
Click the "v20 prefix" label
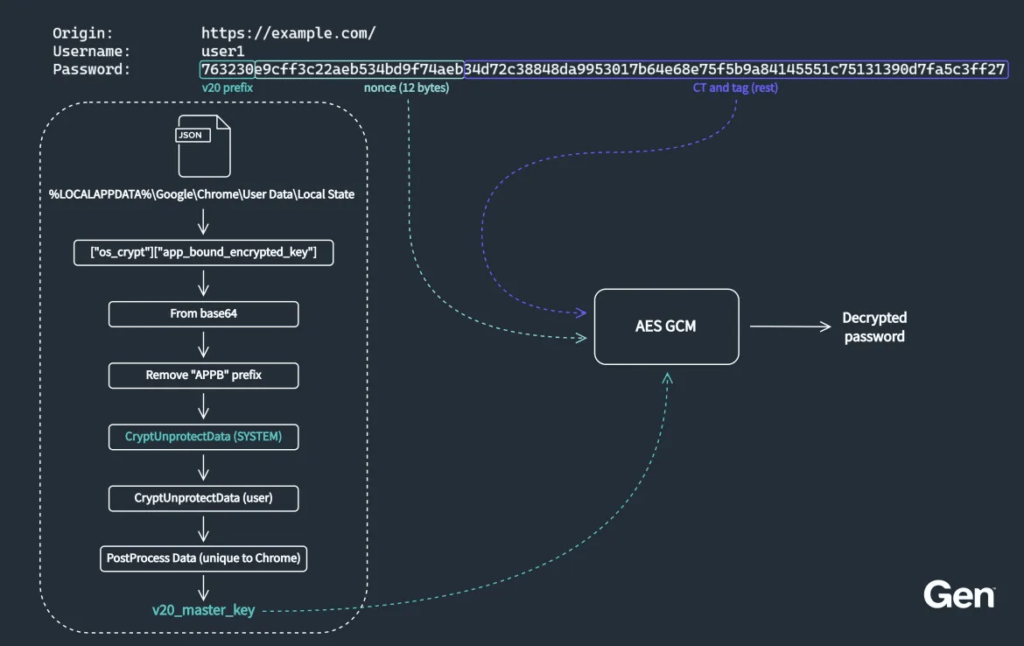227,88
